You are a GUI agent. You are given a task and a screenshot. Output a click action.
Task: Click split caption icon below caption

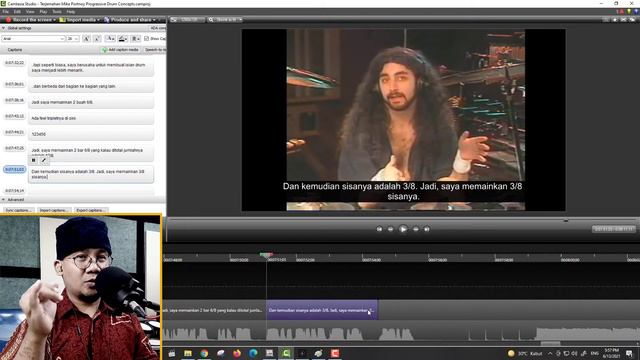tap(34, 160)
